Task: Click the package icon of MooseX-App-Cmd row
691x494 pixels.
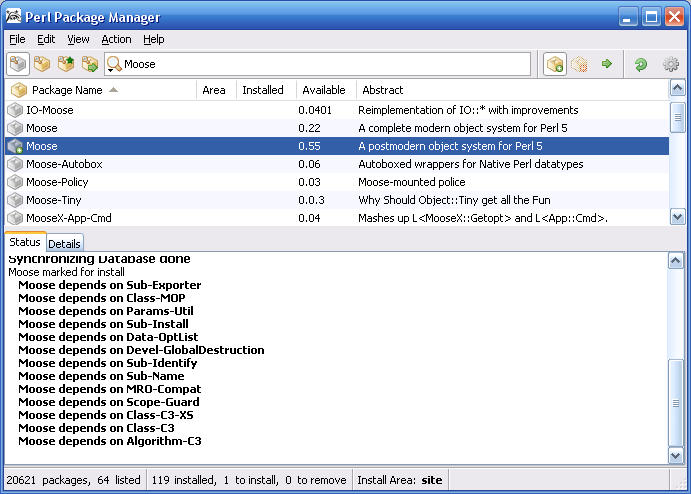Action: tap(15, 218)
